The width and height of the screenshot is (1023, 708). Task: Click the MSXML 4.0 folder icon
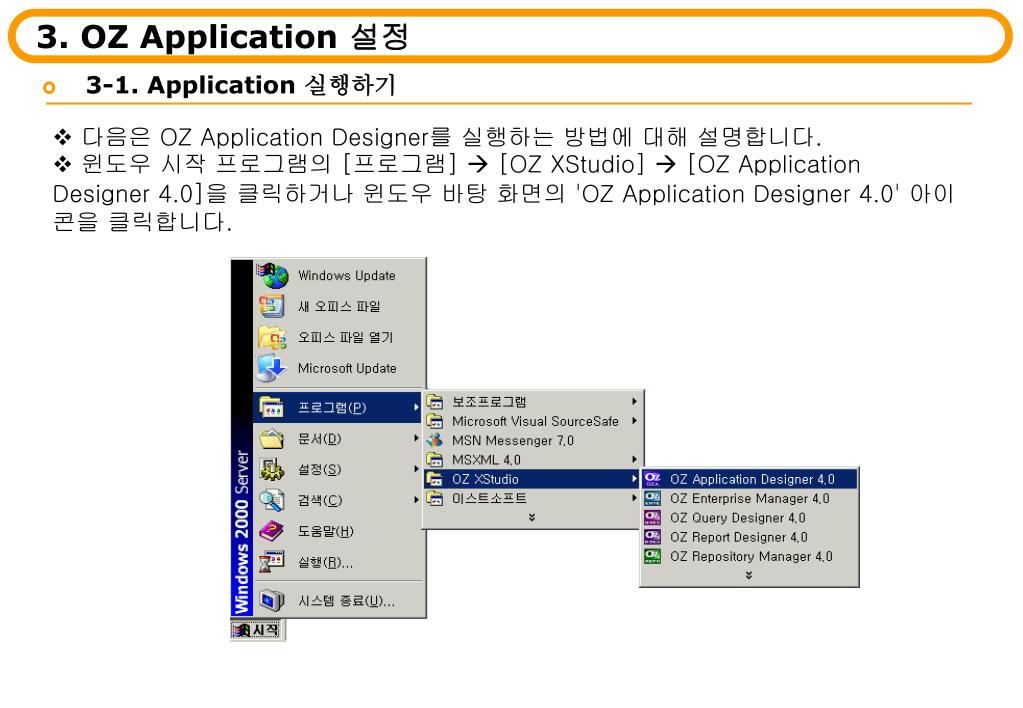tap(435, 459)
